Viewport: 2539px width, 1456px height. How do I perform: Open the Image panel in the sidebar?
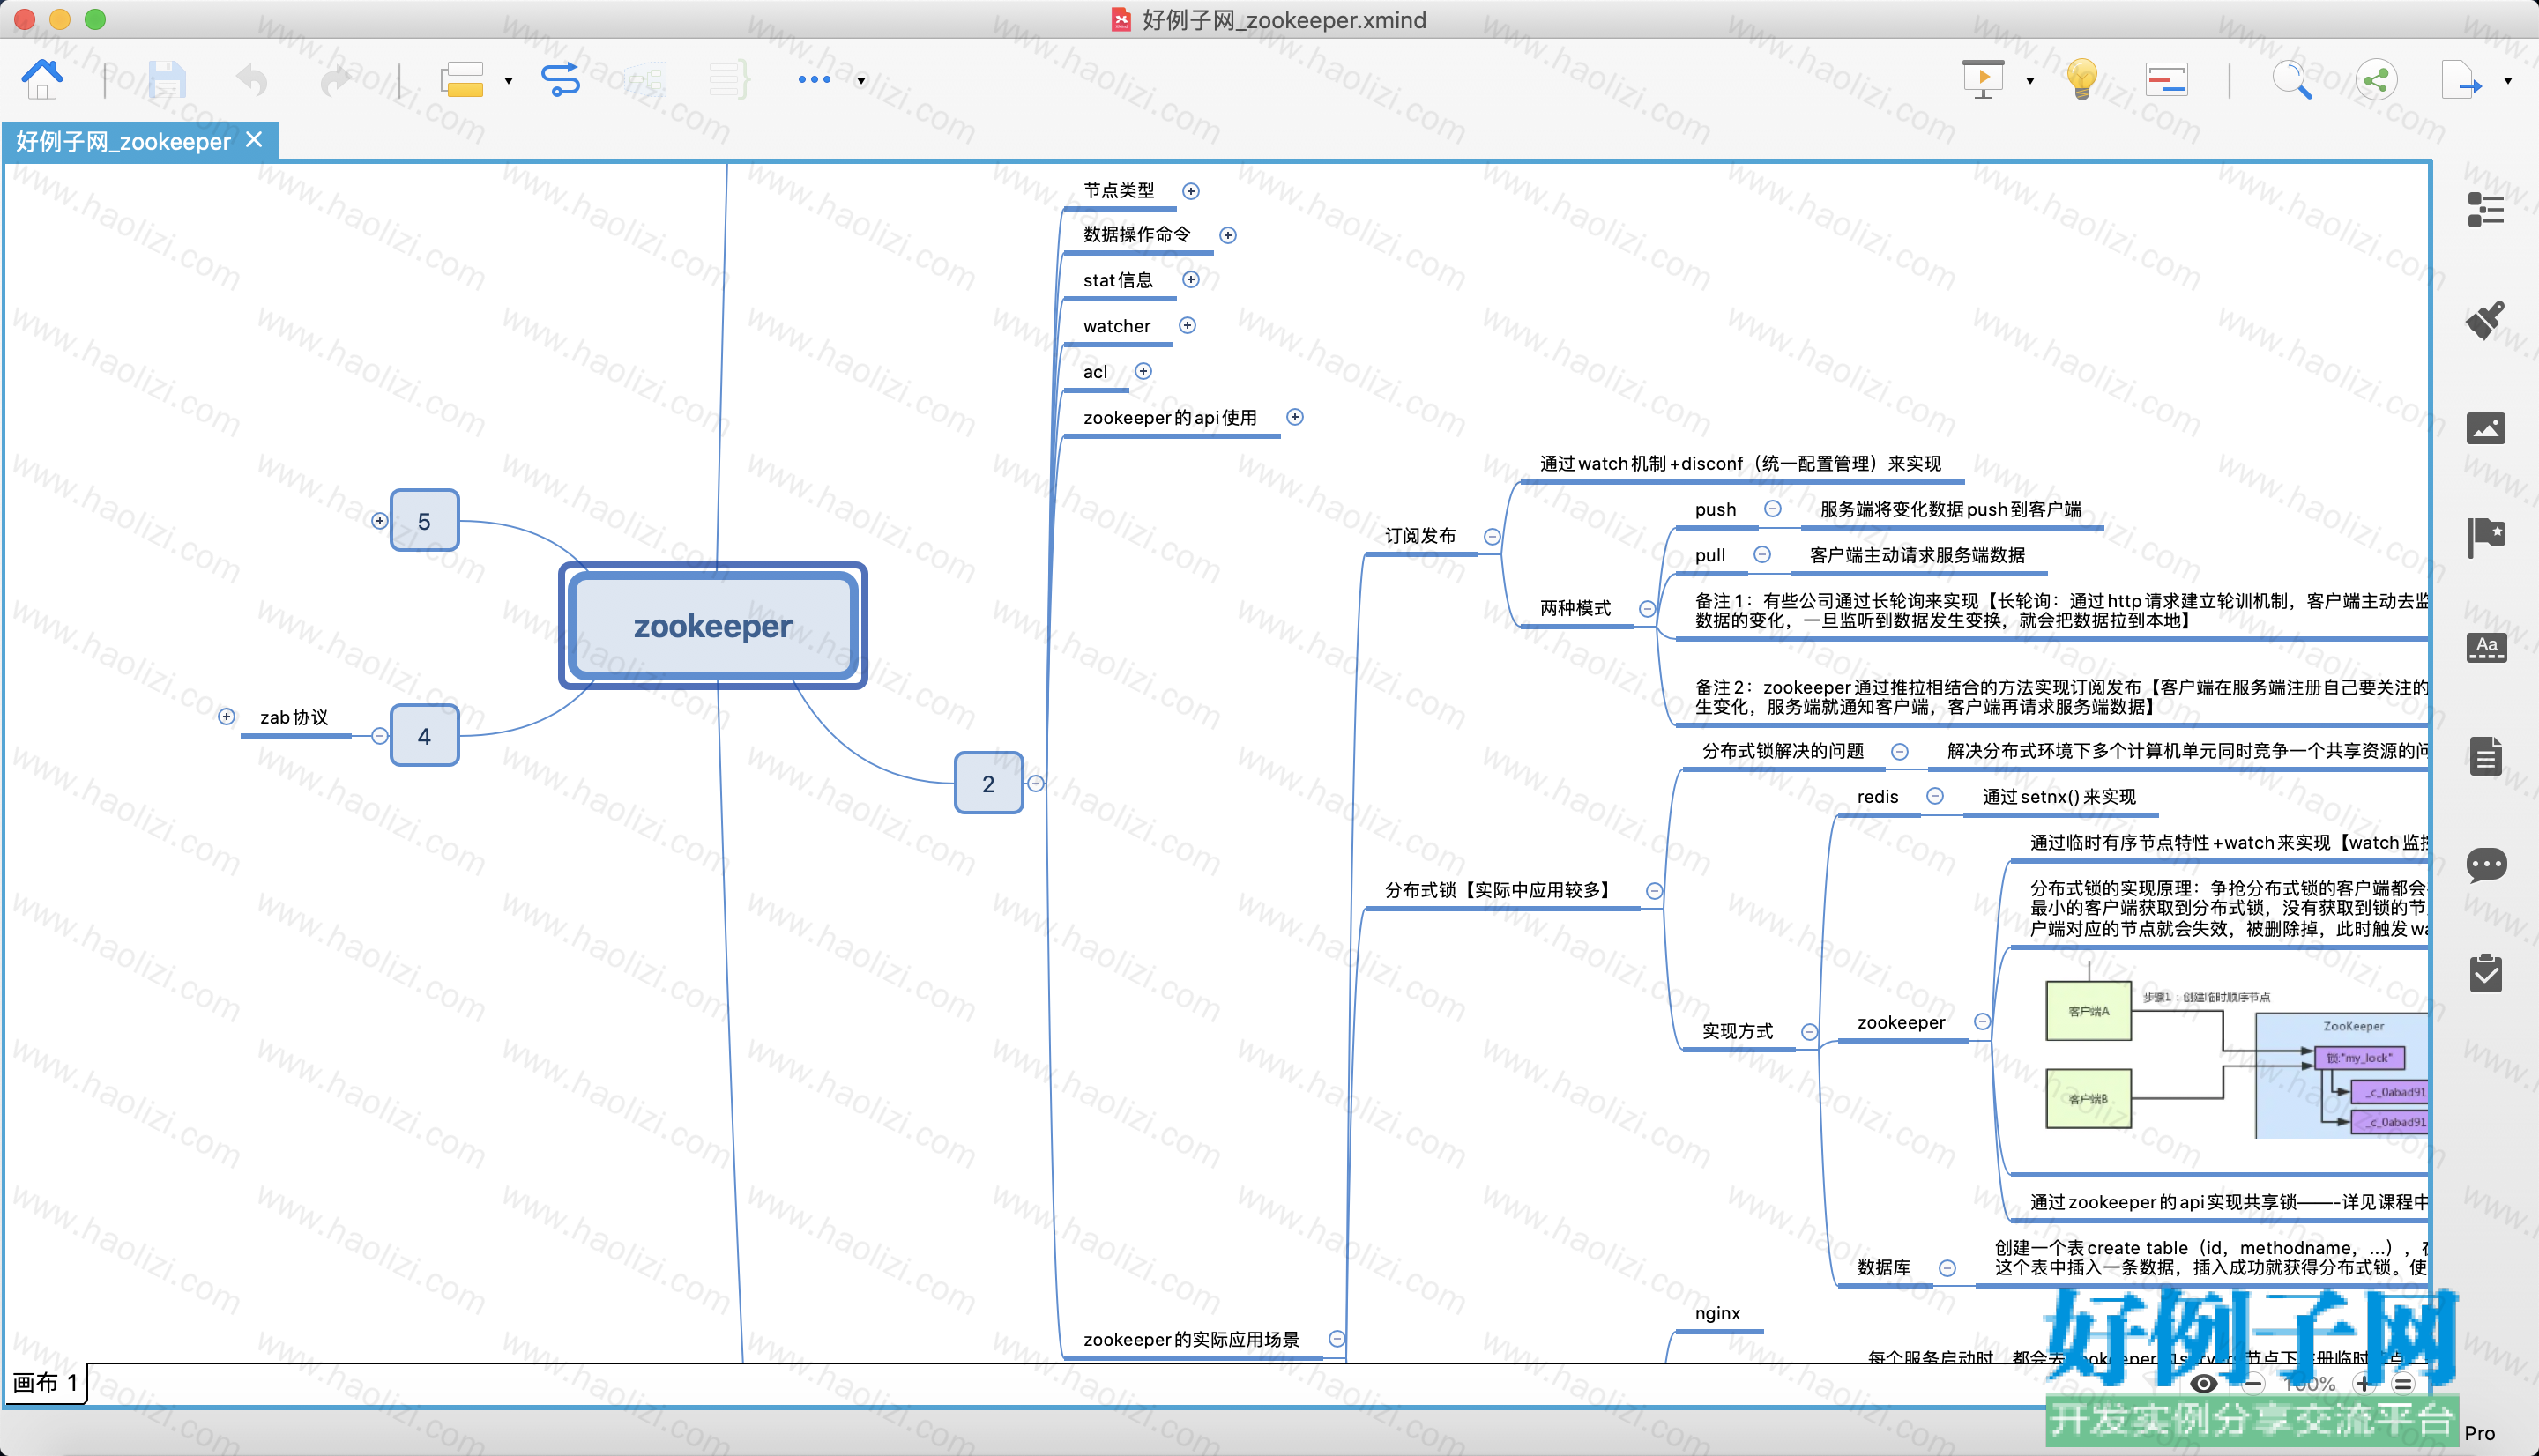[x=2486, y=428]
